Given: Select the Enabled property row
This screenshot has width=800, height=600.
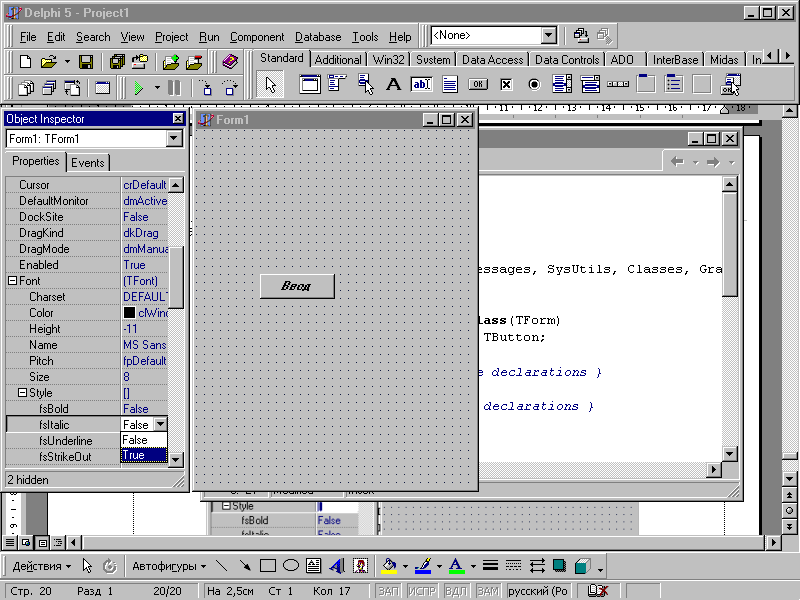Looking at the screenshot, I should [x=87, y=265].
